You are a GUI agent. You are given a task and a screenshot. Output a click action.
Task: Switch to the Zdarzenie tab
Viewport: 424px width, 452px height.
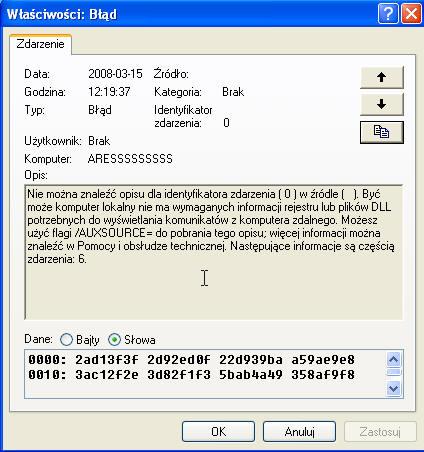coord(40,44)
